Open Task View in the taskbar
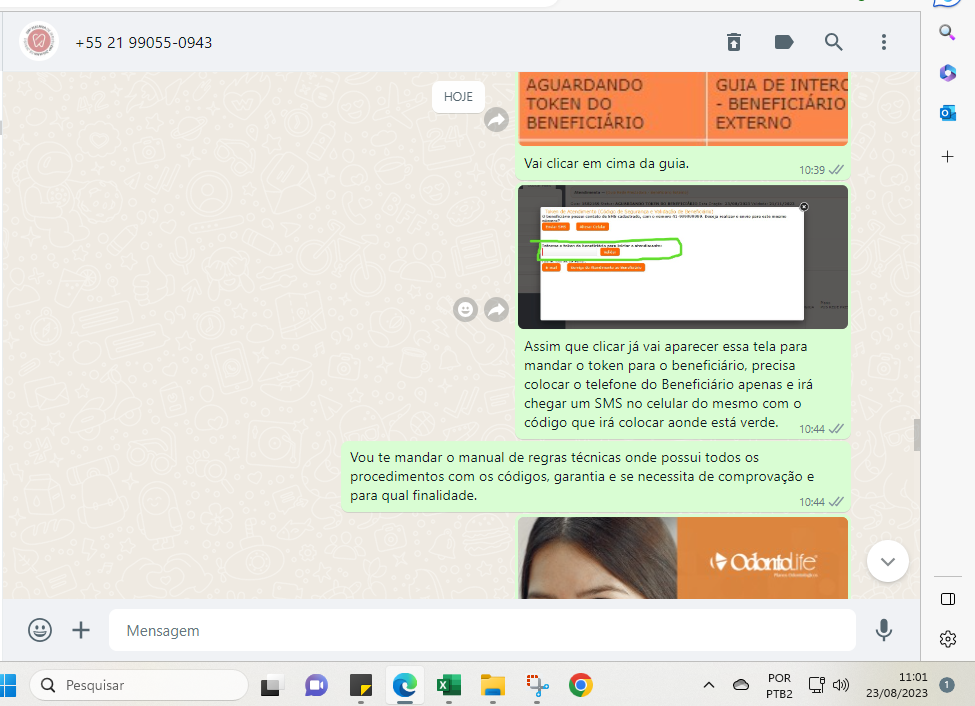Viewport: 975px width, 706px height. (271, 685)
